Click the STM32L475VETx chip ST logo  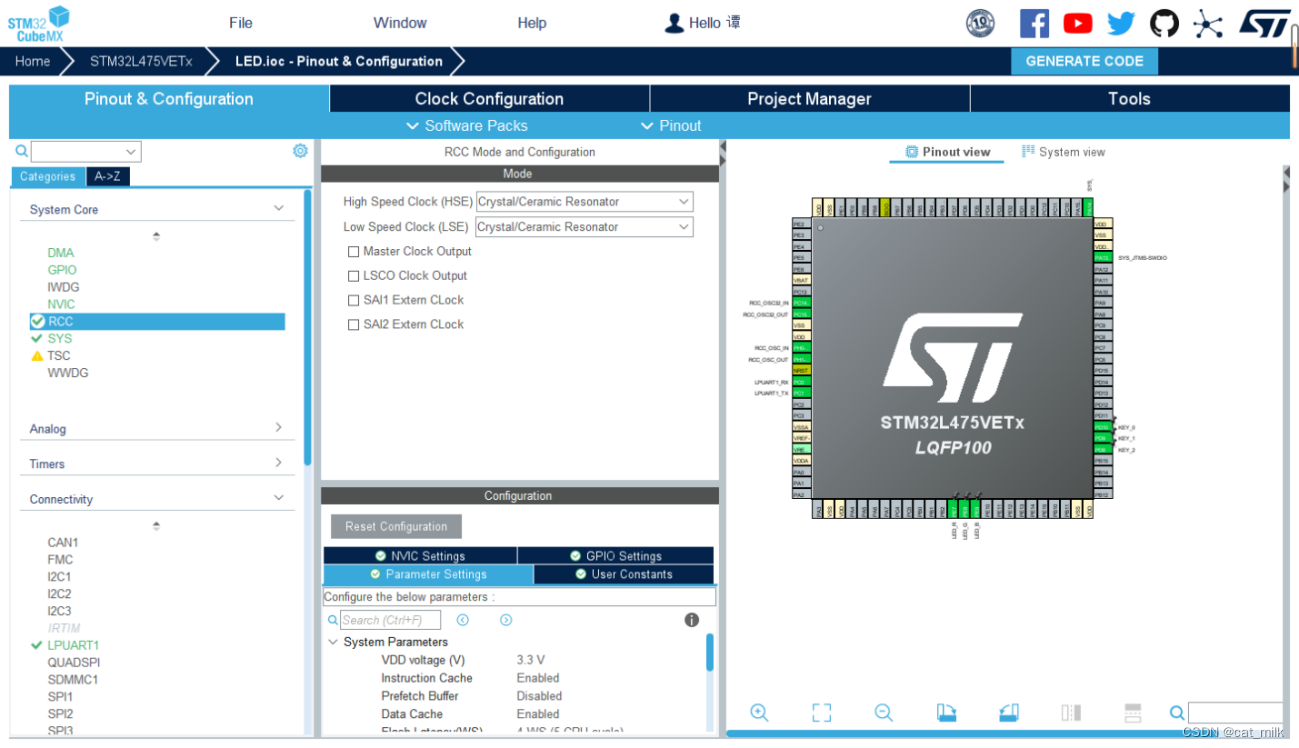pos(952,359)
